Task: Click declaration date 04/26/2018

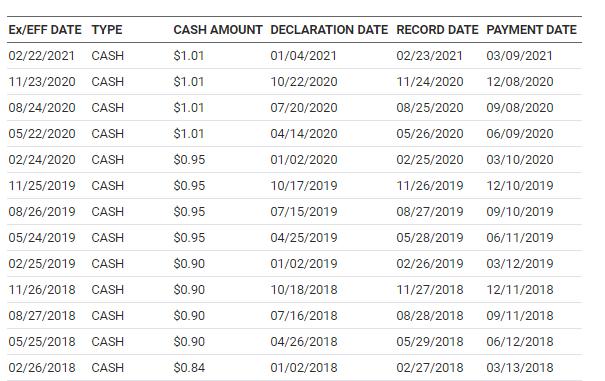Action: pos(304,342)
